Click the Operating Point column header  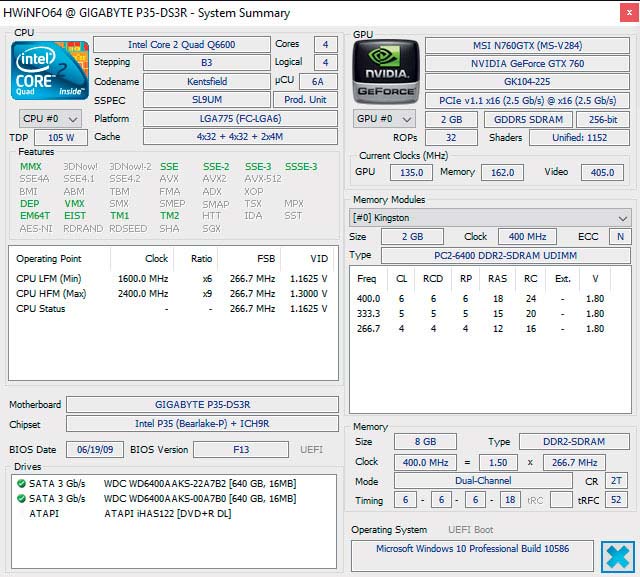coord(60,259)
